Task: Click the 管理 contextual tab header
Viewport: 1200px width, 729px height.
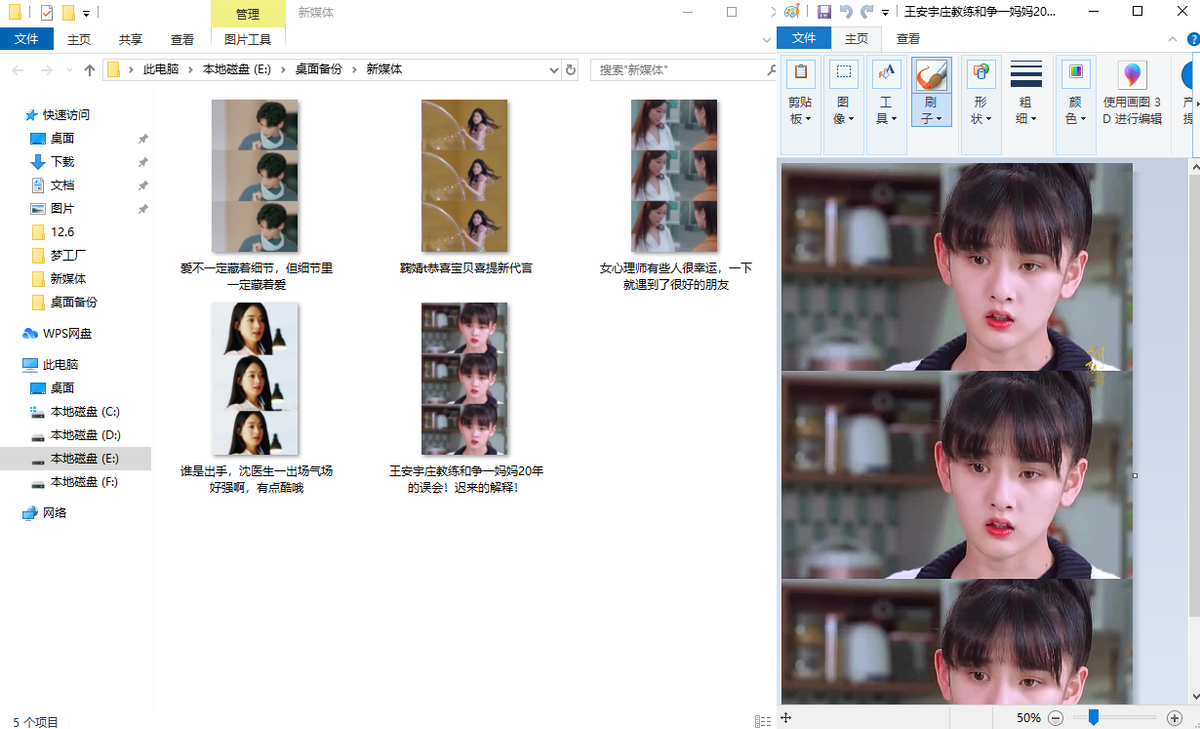Action: [248, 14]
